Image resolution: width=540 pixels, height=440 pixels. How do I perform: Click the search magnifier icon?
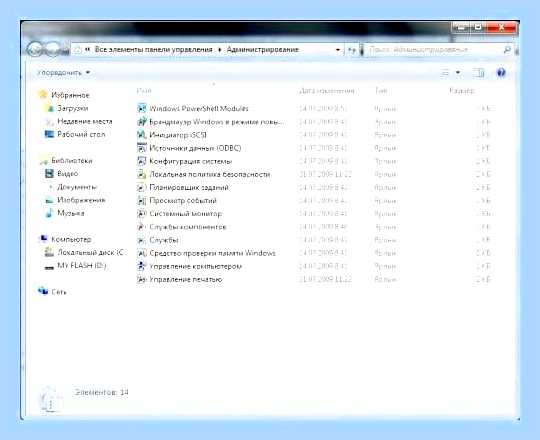[x=507, y=50]
